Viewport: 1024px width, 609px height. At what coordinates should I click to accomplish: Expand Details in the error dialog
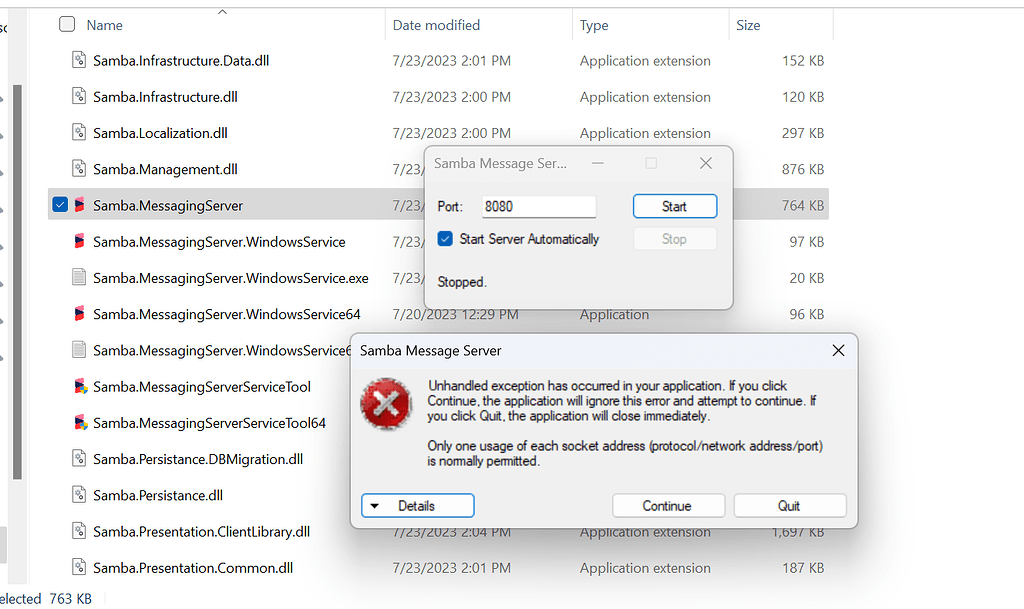coord(417,505)
